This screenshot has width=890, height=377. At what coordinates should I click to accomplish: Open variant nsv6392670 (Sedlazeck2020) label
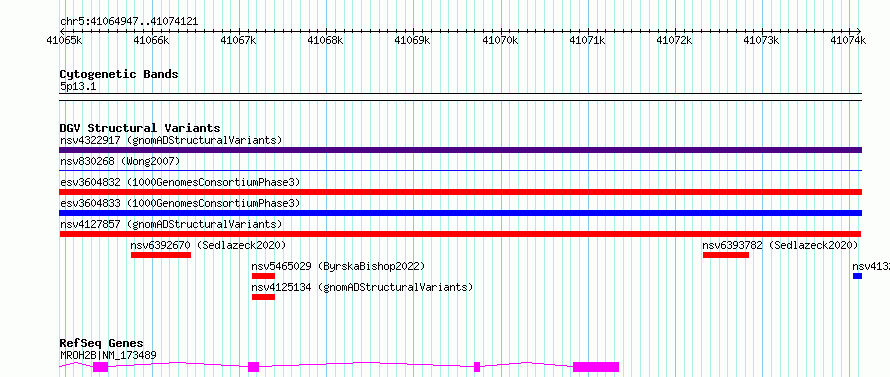pyautogui.click(x=208, y=245)
